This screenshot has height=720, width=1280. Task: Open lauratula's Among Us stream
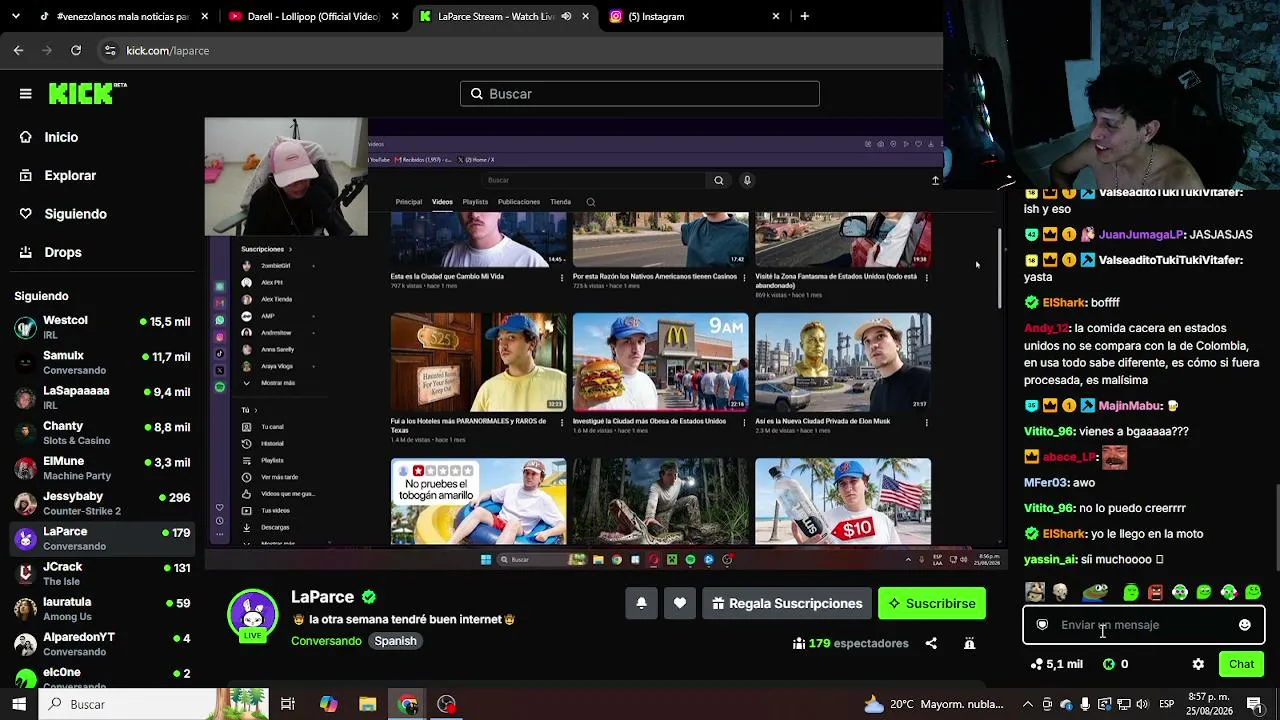(102, 609)
